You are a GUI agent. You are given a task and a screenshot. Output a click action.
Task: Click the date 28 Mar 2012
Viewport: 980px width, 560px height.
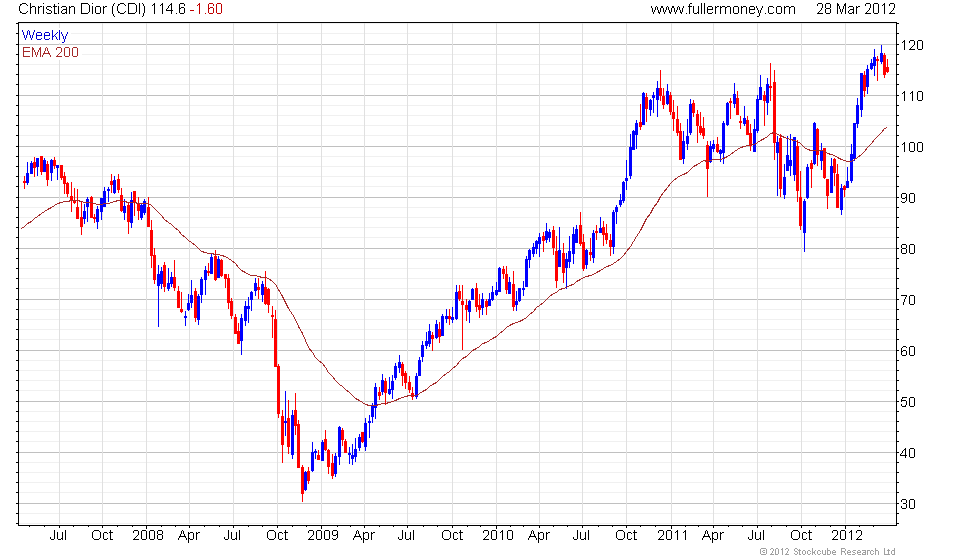(856, 9)
